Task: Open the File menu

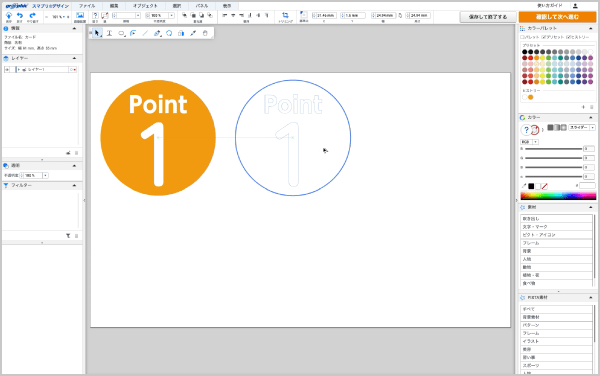Action: tap(87, 6)
